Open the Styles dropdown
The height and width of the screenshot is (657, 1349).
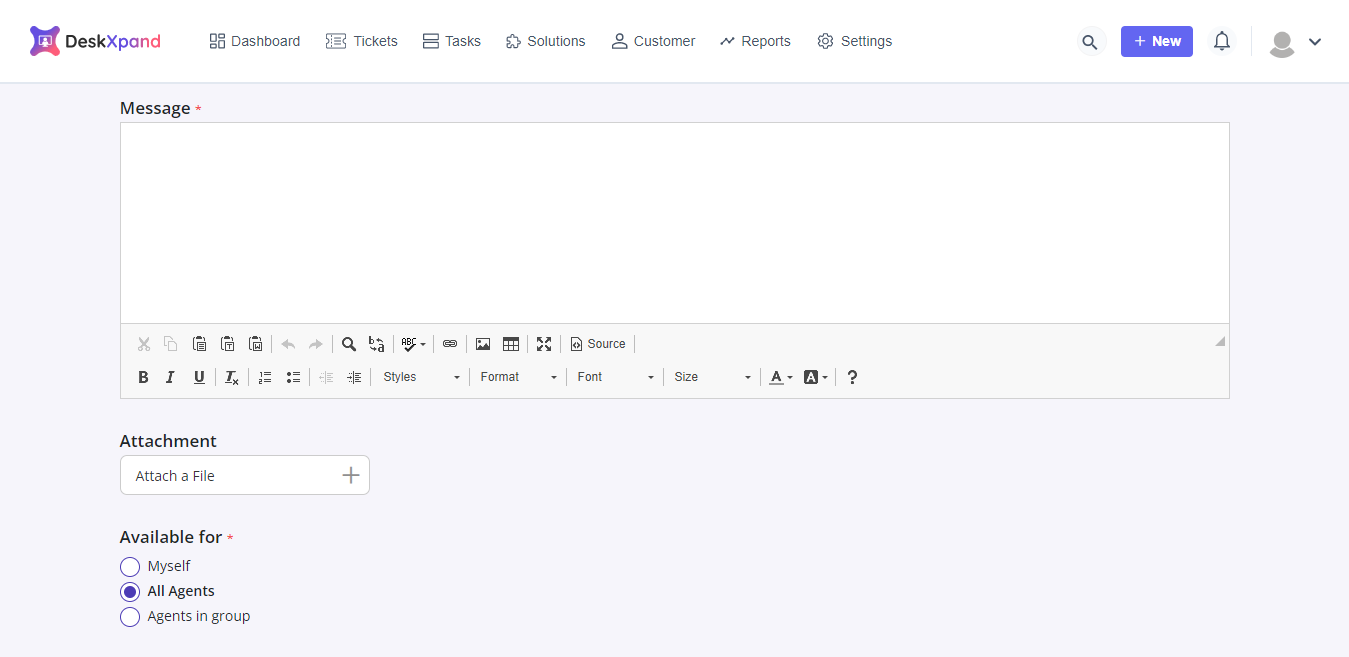point(421,377)
